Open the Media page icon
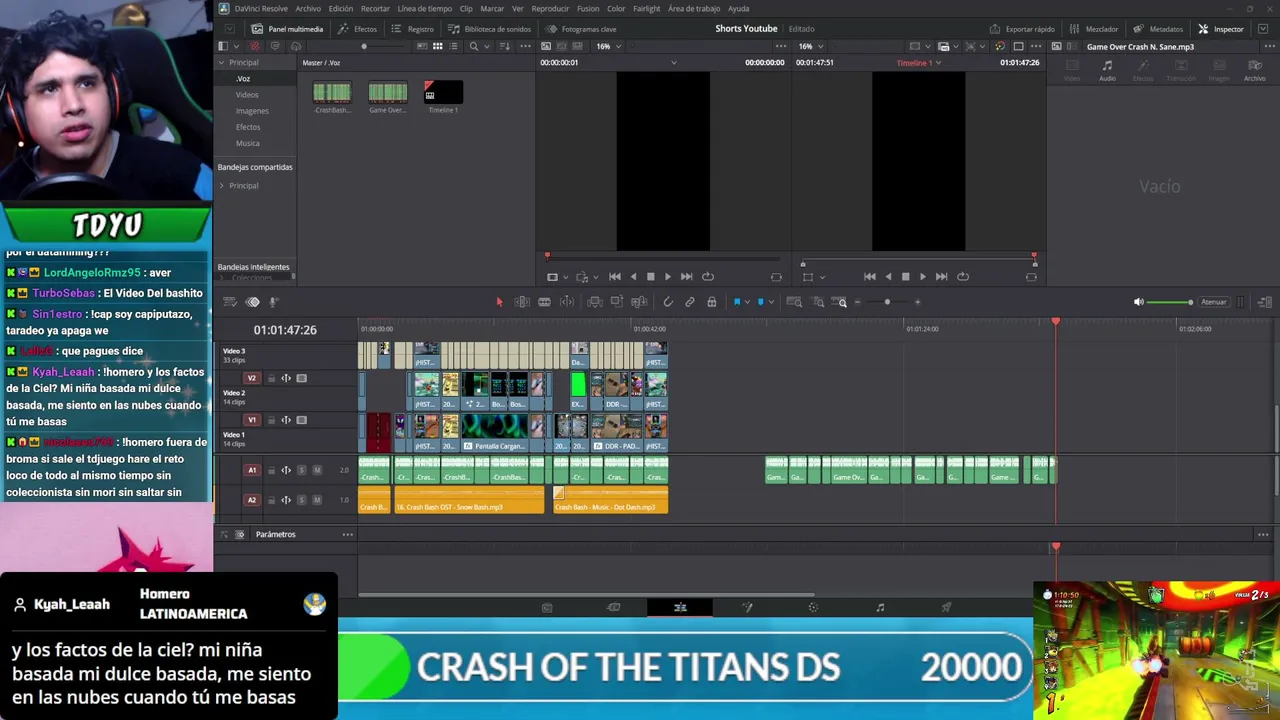This screenshot has height=720, width=1280. (x=547, y=607)
